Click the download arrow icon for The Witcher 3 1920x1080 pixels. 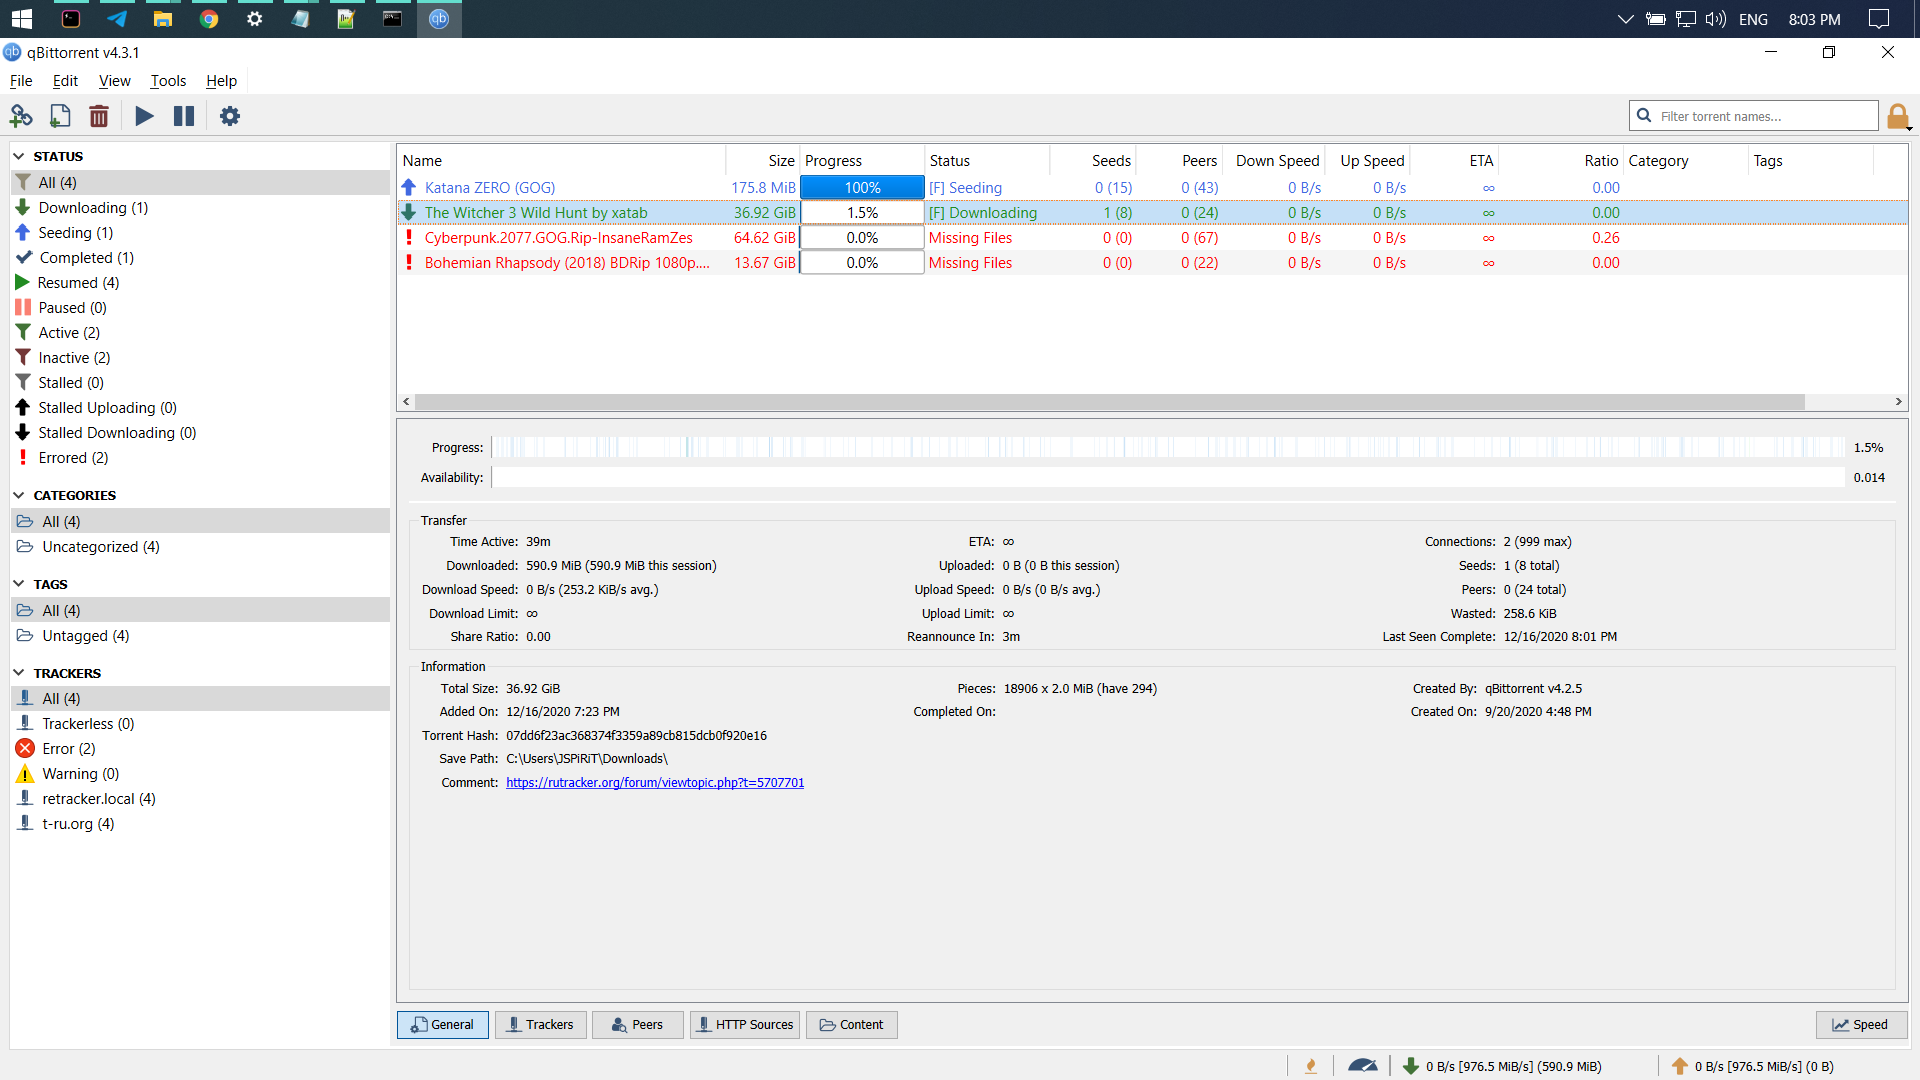click(409, 212)
